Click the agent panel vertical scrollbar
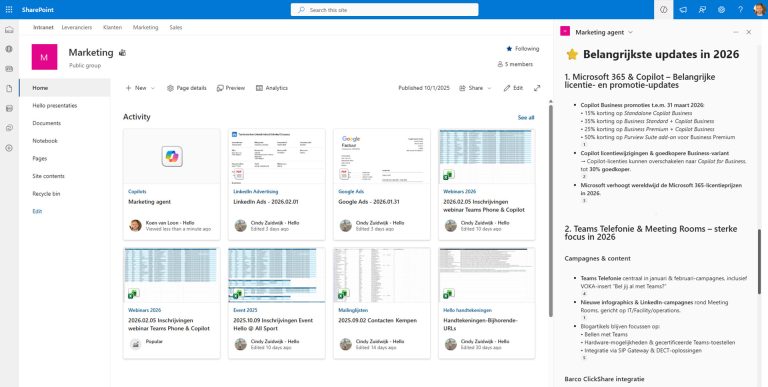Image resolution: width=768 pixels, height=387 pixels. tap(759, 261)
